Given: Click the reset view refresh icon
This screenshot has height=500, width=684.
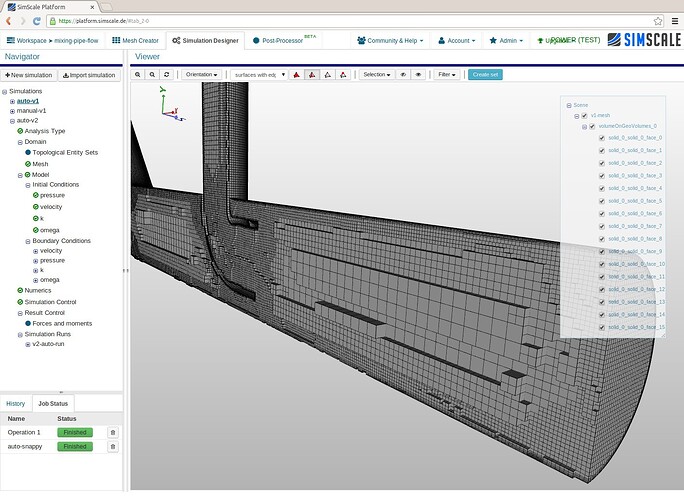Looking at the screenshot, I should (167, 75).
